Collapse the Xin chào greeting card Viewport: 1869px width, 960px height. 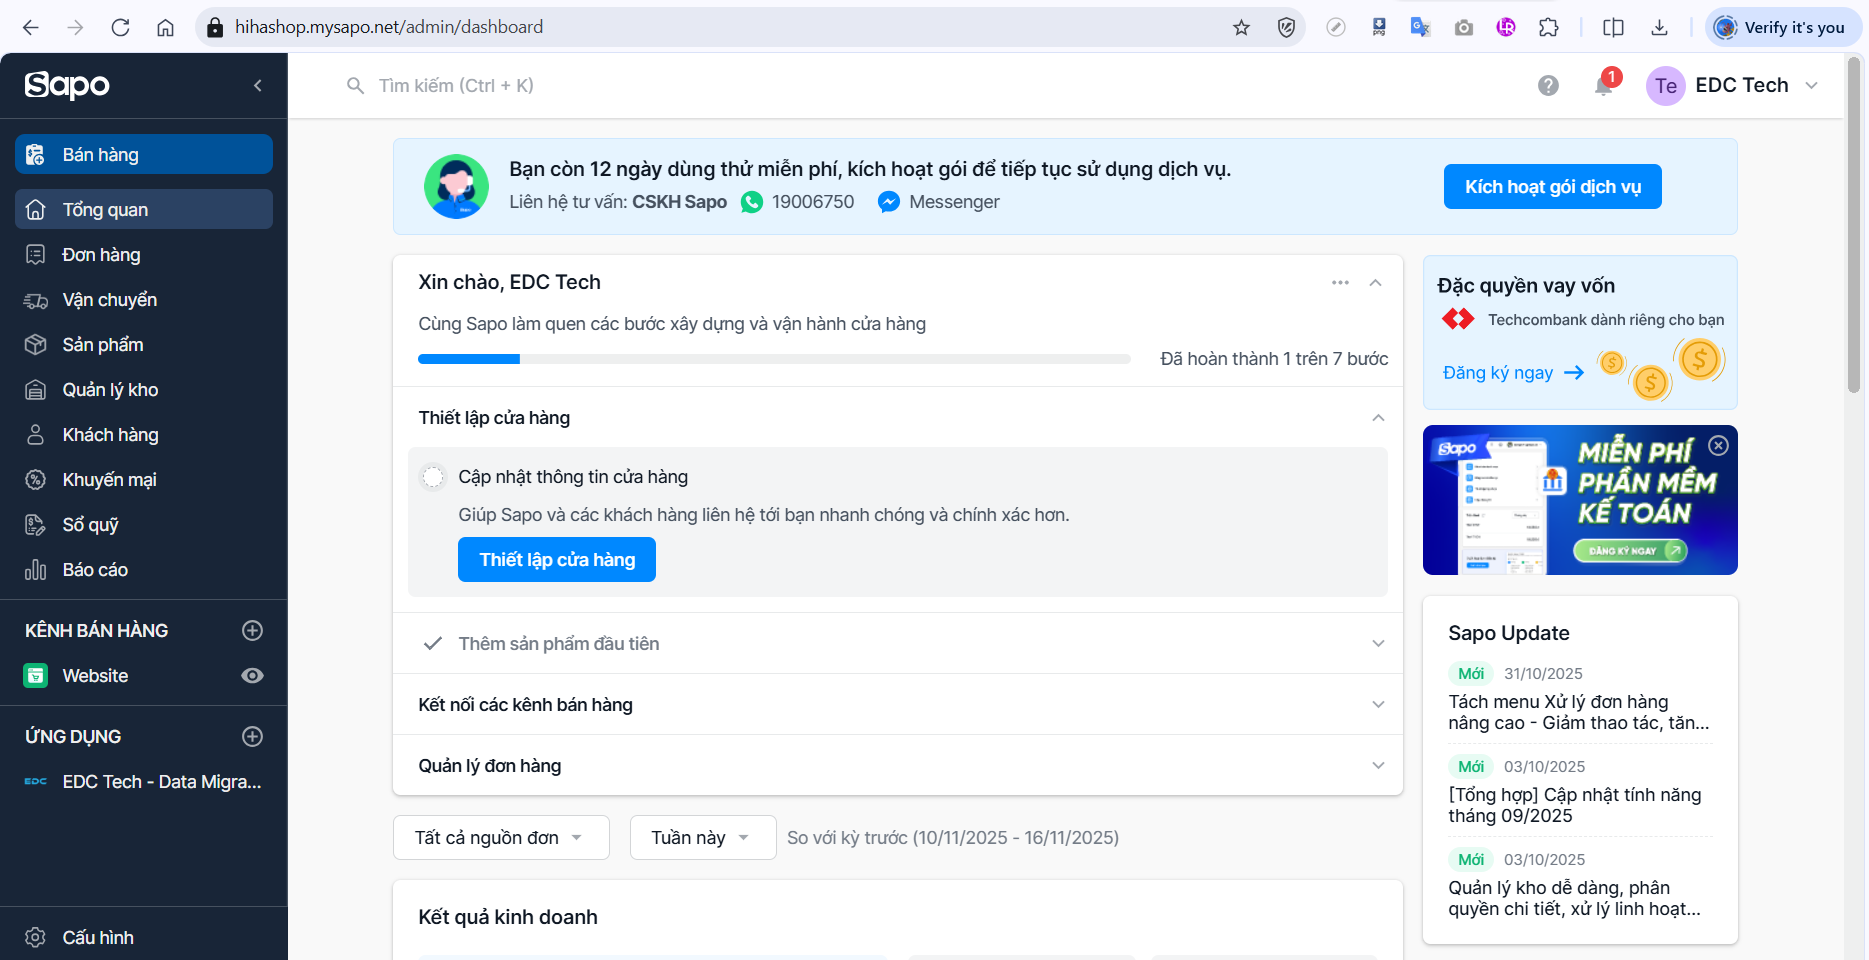[x=1376, y=283]
